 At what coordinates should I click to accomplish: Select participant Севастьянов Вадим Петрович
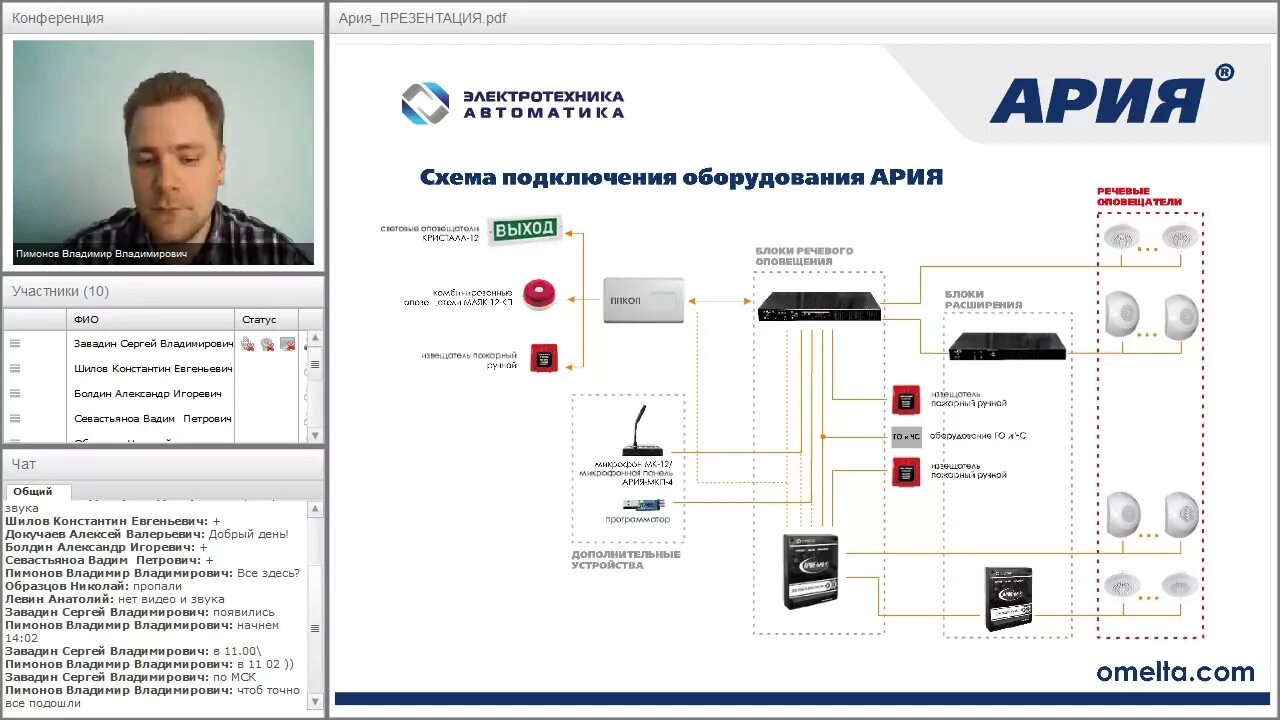coord(153,418)
